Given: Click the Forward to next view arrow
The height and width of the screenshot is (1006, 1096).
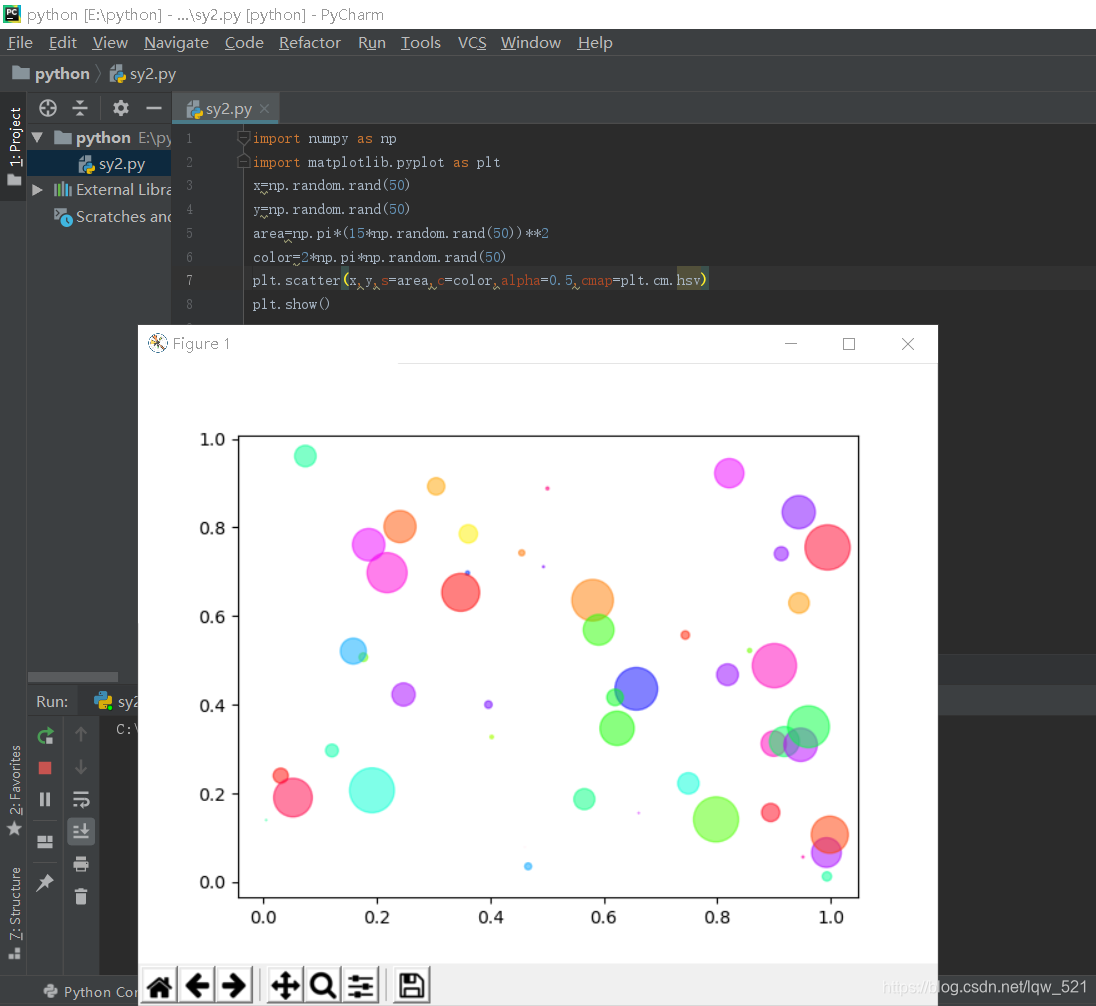Looking at the screenshot, I should point(234,986).
